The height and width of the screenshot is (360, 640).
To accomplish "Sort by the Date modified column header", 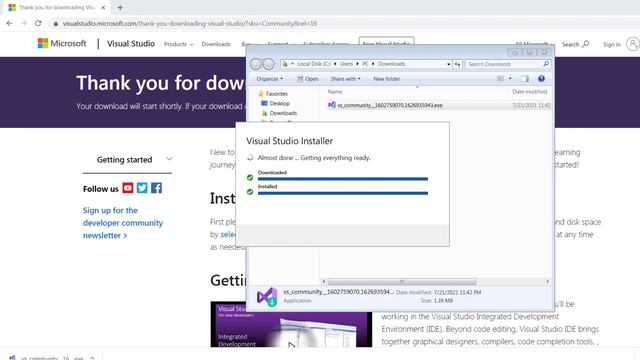I will click(529, 92).
